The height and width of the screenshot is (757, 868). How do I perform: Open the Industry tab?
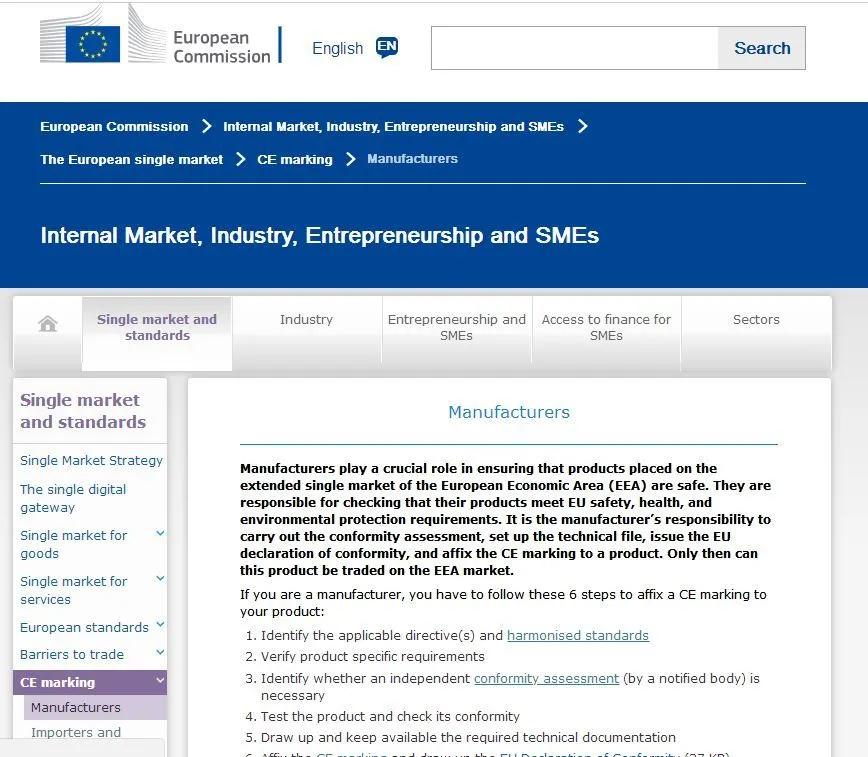click(306, 320)
